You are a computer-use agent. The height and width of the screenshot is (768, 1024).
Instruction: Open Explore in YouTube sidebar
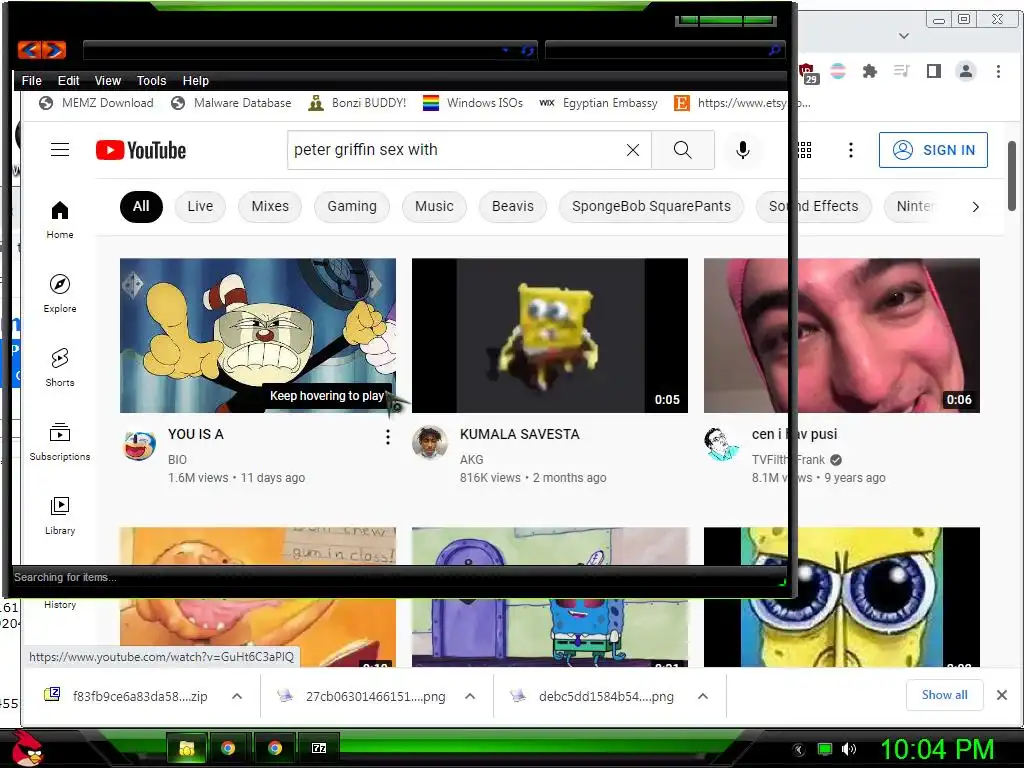click(x=60, y=293)
